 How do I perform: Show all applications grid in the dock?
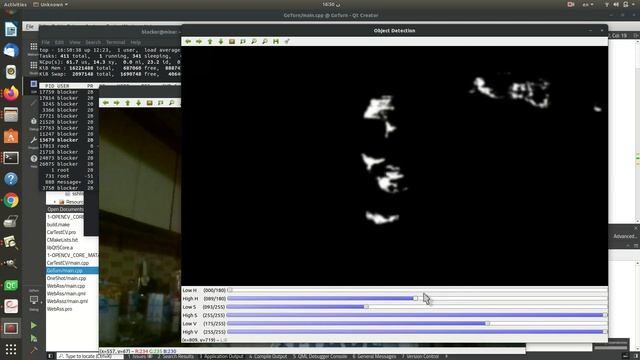[11, 349]
